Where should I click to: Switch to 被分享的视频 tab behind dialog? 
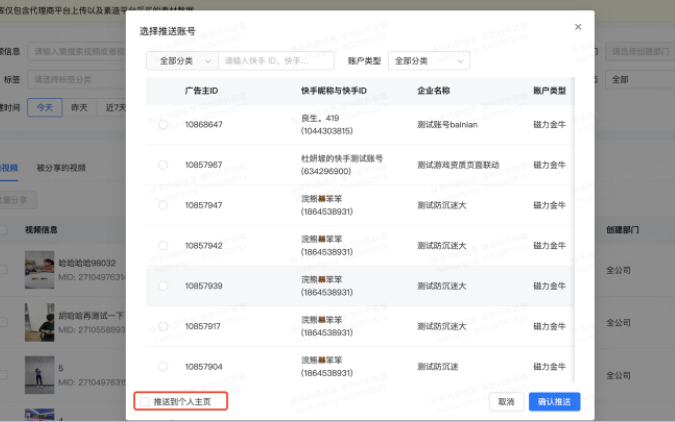[x=61, y=168]
